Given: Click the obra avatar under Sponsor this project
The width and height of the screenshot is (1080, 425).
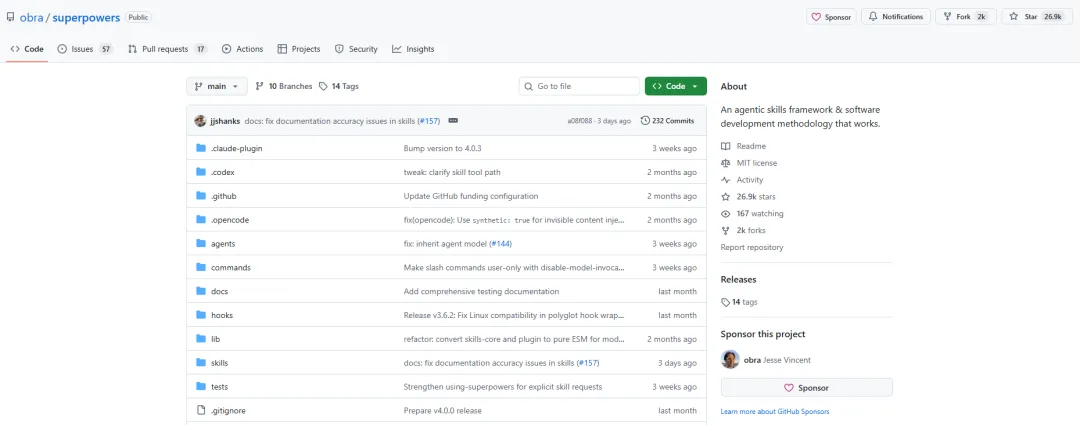Looking at the screenshot, I should [x=730, y=360].
